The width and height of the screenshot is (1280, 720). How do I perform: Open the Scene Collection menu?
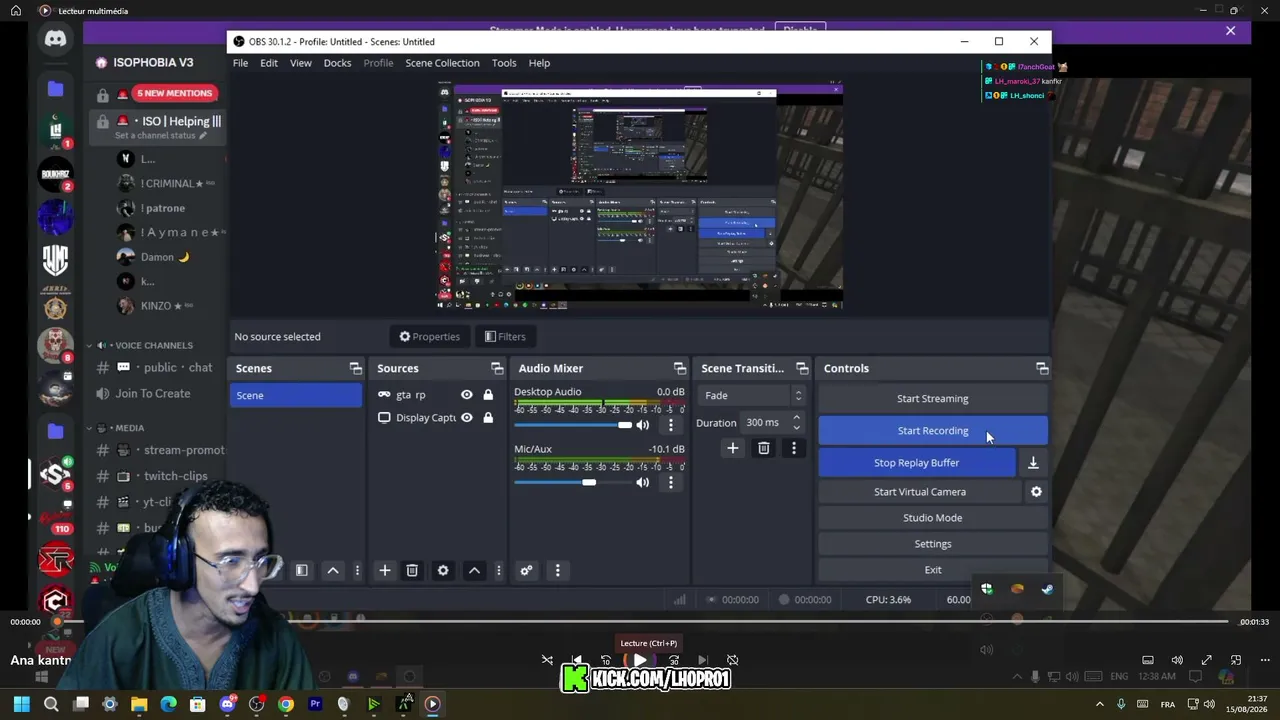442,63
